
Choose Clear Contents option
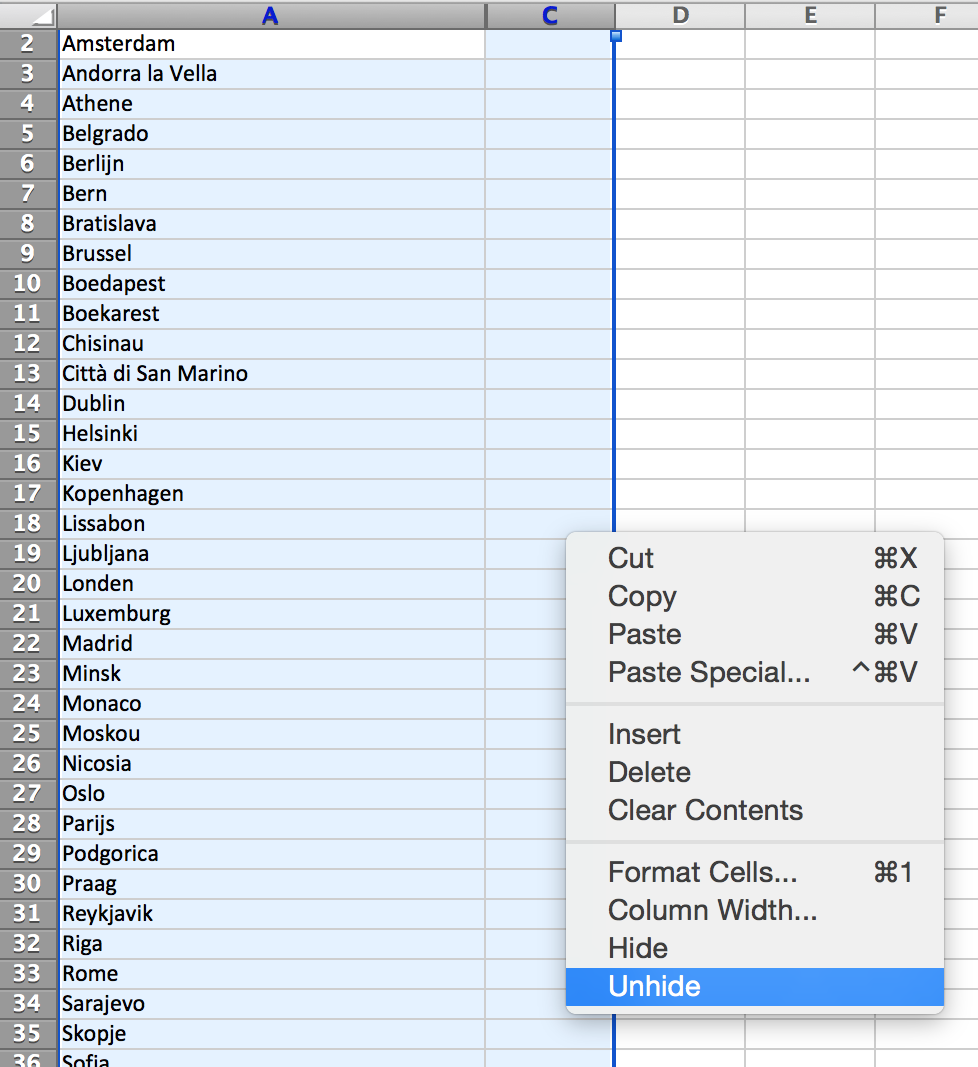[705, 810]
